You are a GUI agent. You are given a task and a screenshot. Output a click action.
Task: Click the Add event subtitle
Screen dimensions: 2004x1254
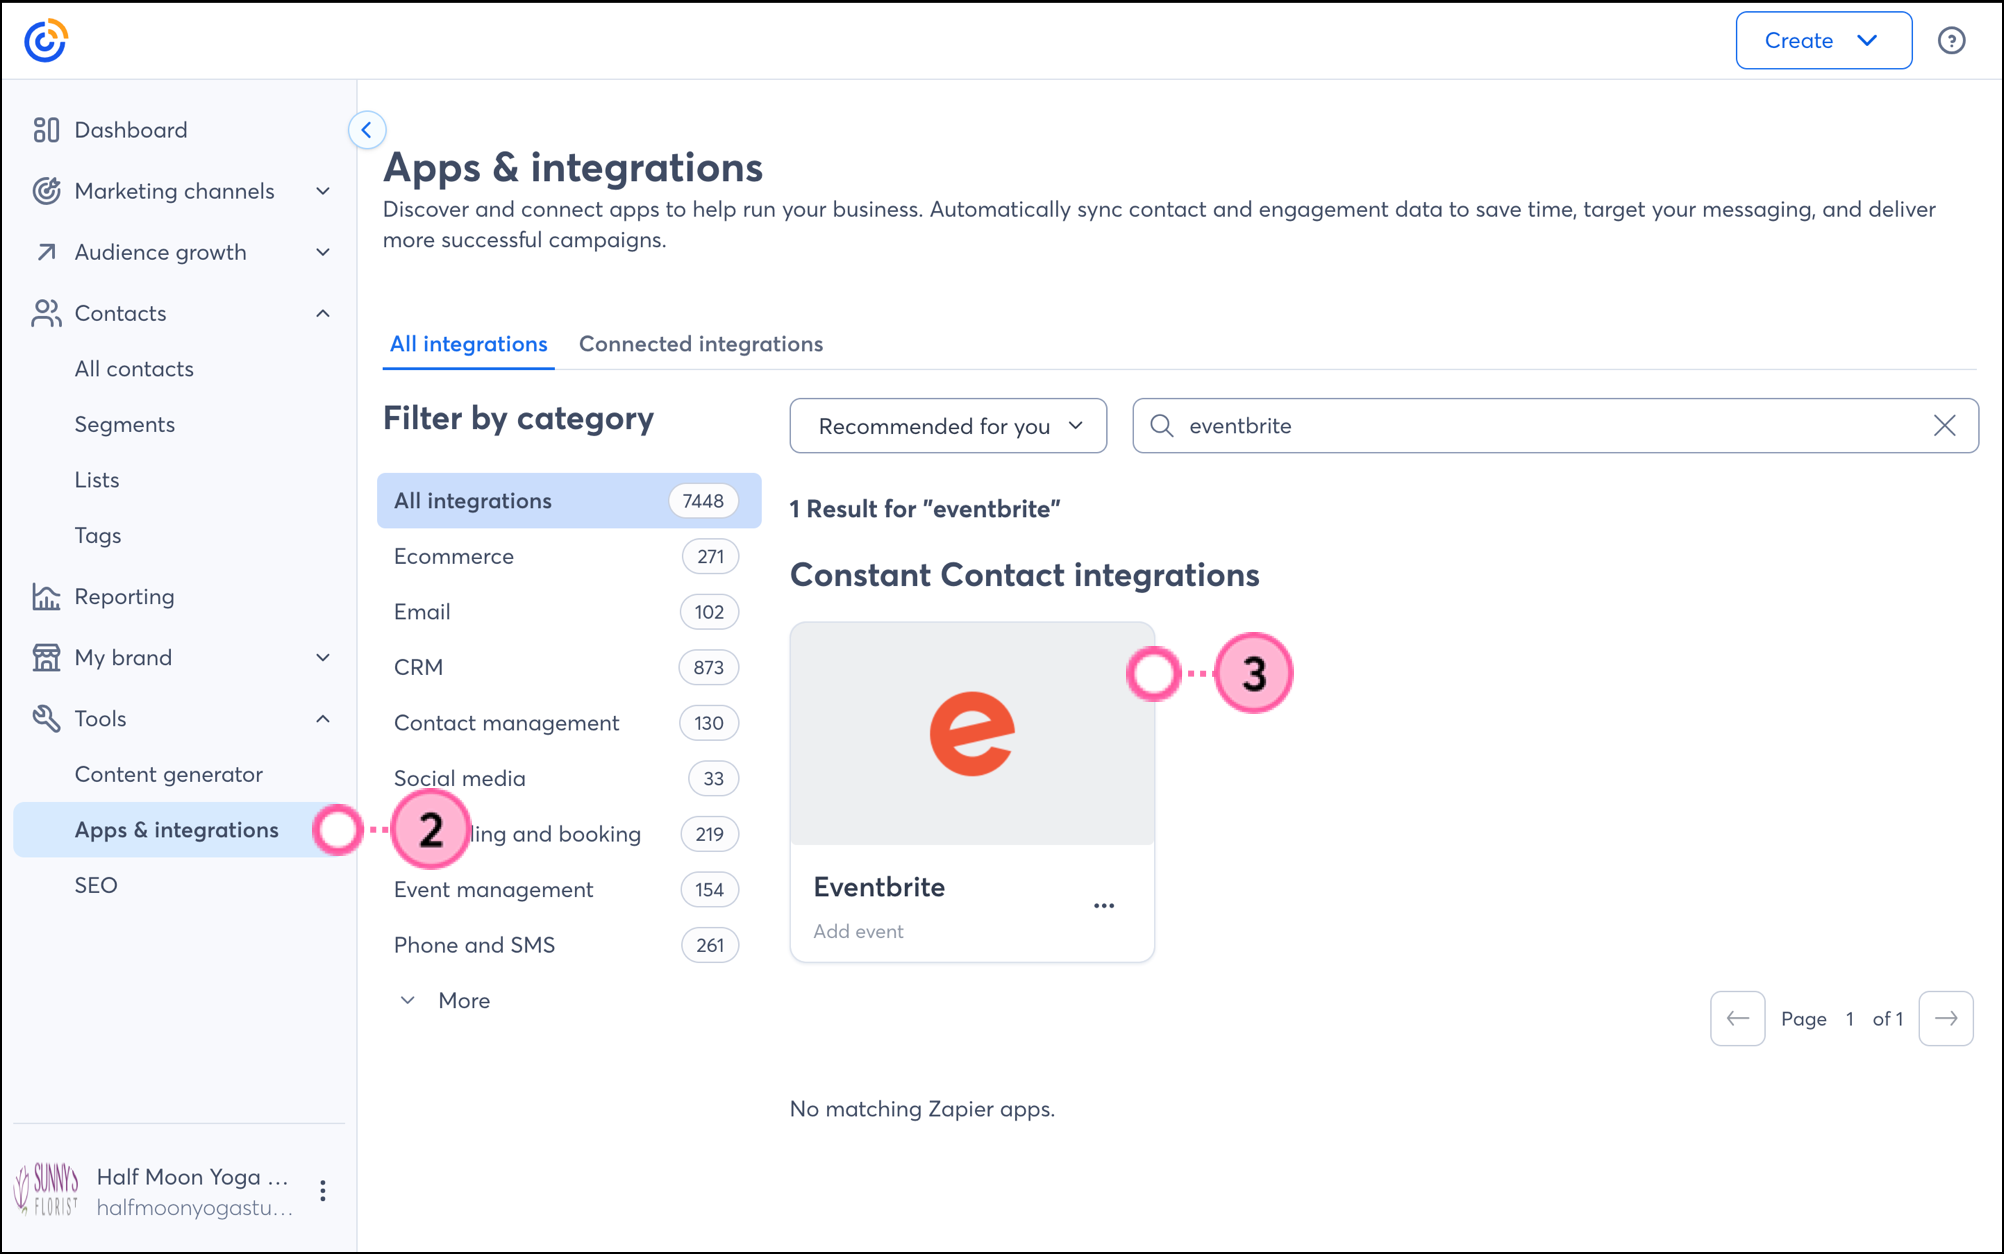click(x=858, y=931)
